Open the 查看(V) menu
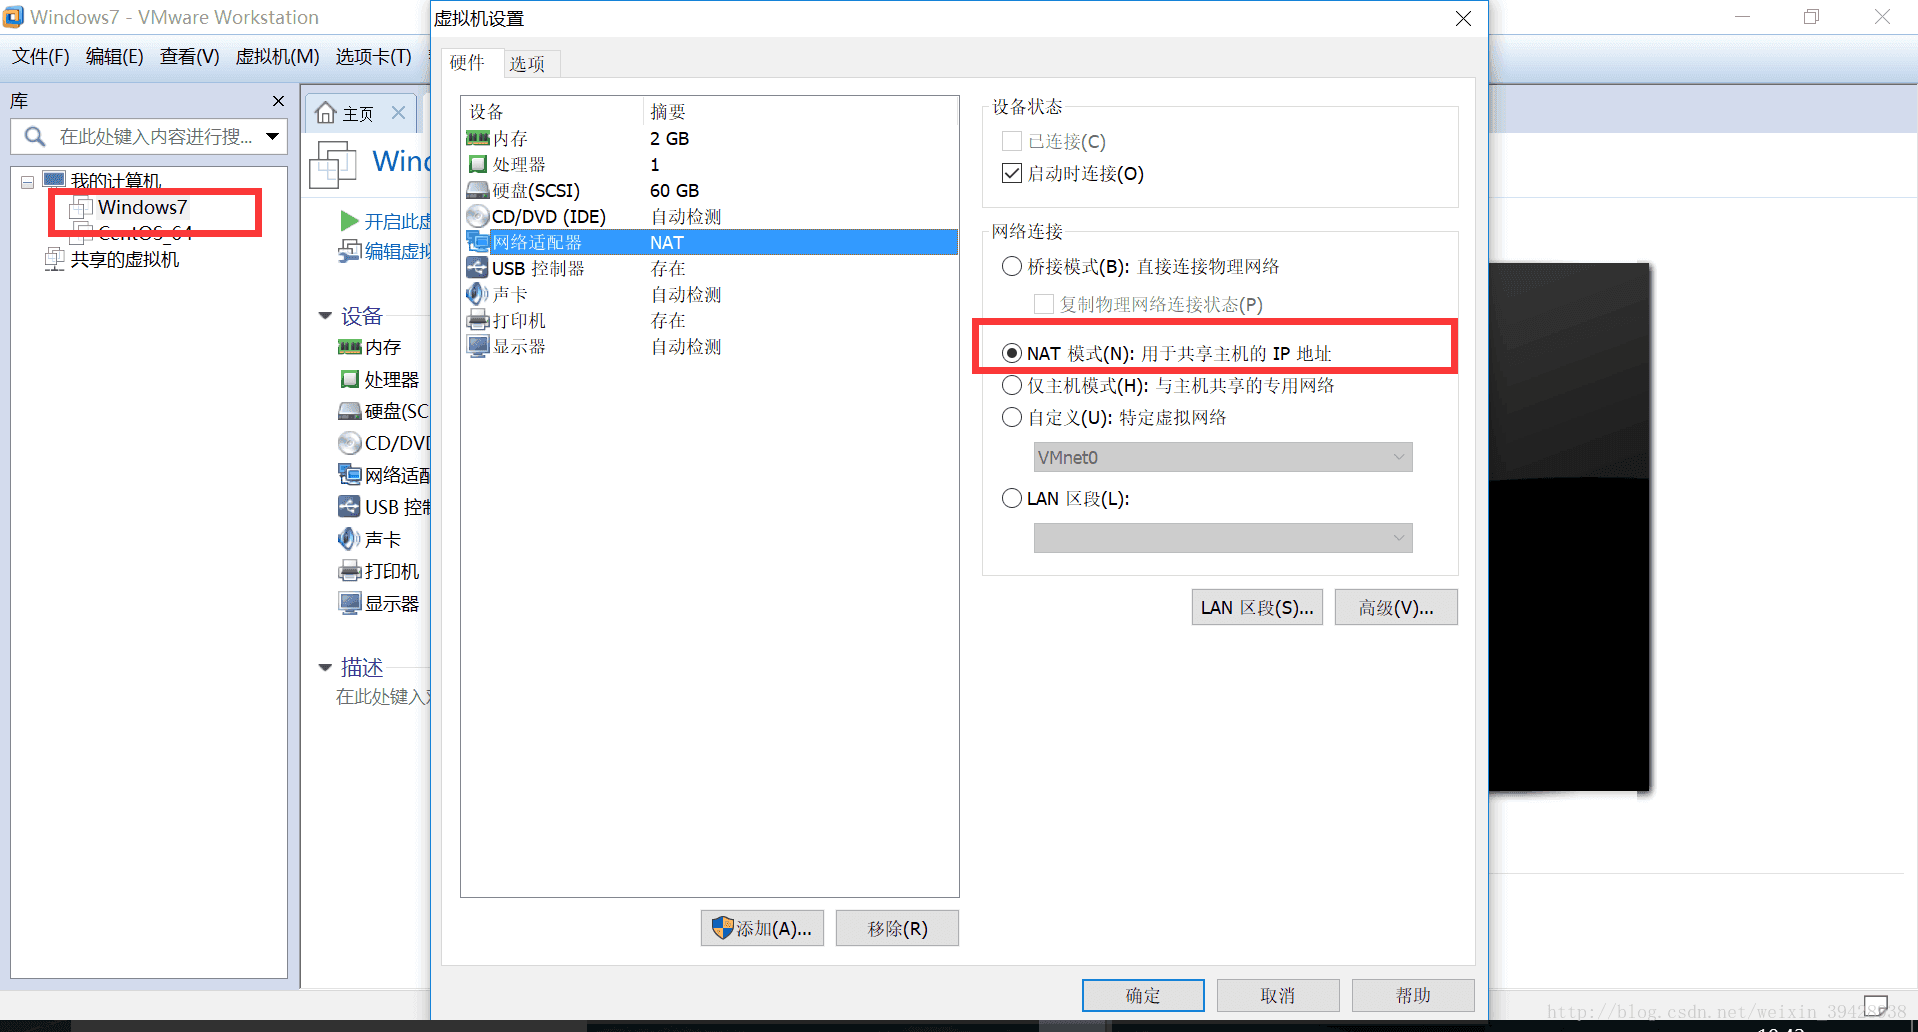The image size is (1918, 1032). [x=190, y=56]
